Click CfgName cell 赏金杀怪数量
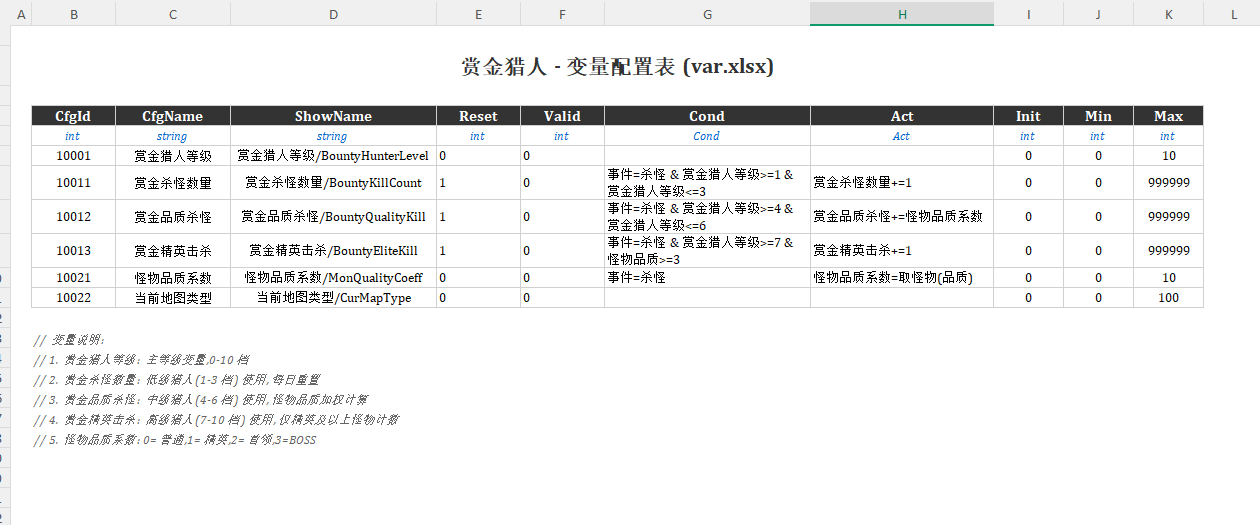This screenshot has width=1260, height=525. [x=173, y=183]
